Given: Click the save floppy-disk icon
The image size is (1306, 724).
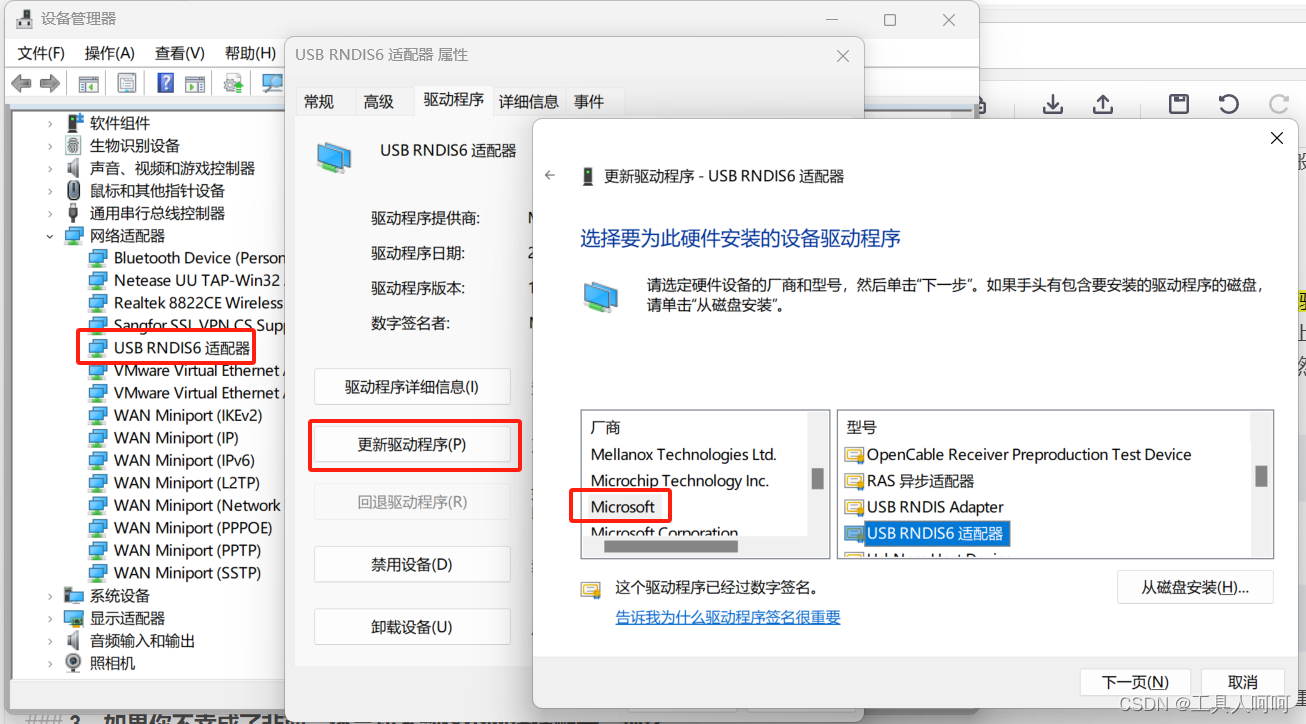Looking at the screenshot, I should click(x=1178, y=105).
